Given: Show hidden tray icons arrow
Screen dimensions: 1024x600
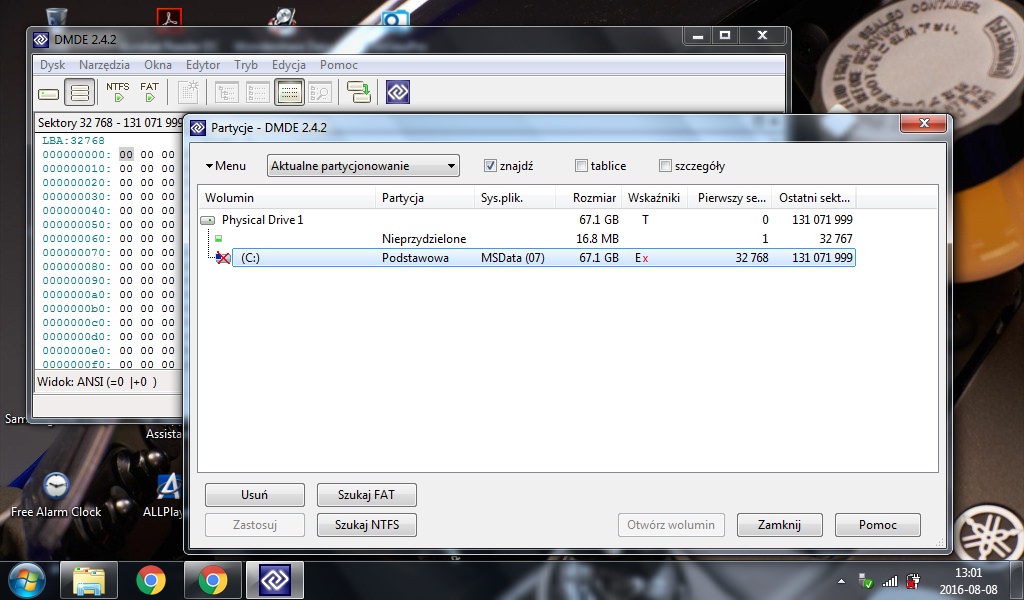Looking at the screenshot, I should 841,581.
